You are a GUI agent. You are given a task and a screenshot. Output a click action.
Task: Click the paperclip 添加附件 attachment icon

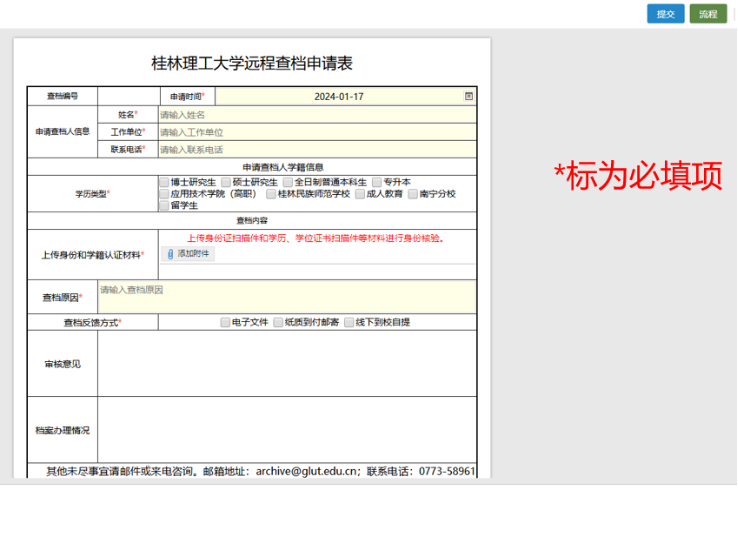[x=171, y=254]
